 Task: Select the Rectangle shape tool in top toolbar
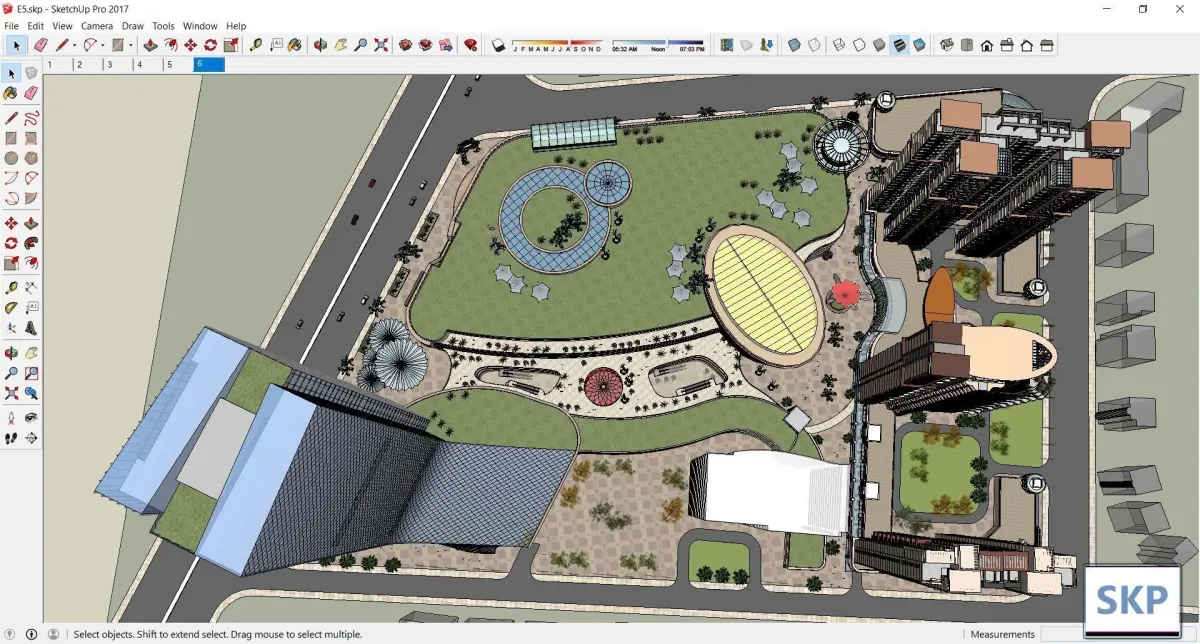click(118, 45)
